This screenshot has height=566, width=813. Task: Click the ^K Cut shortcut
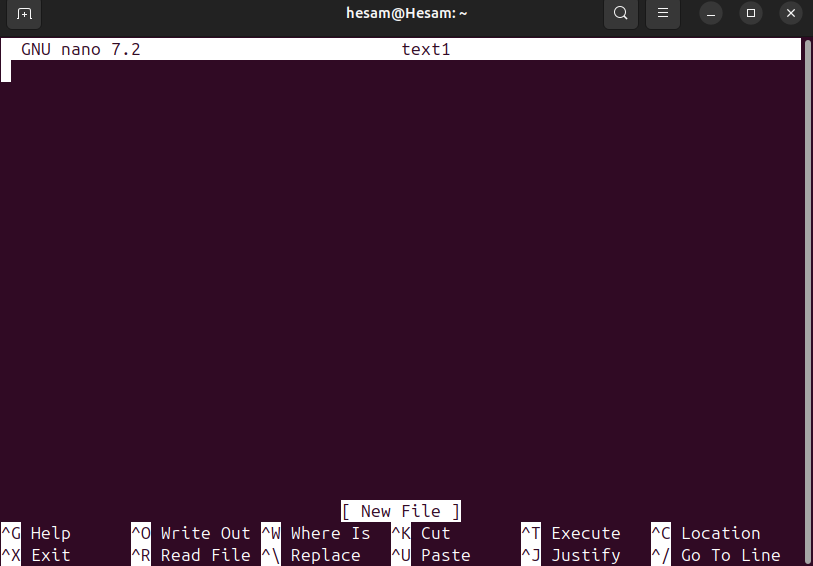pyautogui.click(x=421, y=533)
